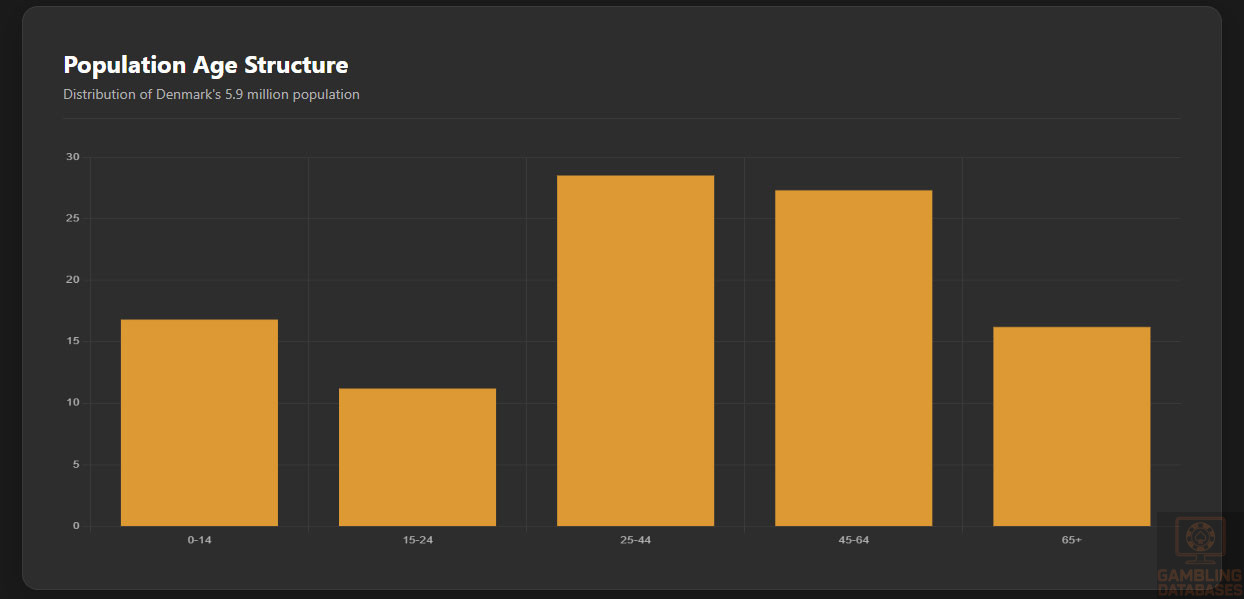
Task: Select the 65+ x-axis label
Action: click(x=1071, y=540)
